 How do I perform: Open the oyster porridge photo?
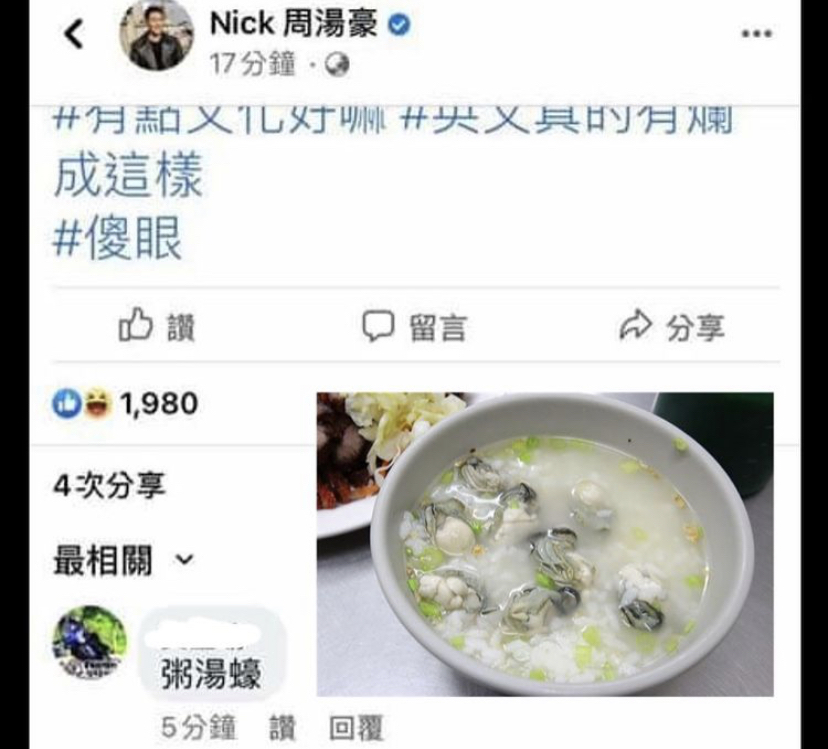tap(545, 544)
